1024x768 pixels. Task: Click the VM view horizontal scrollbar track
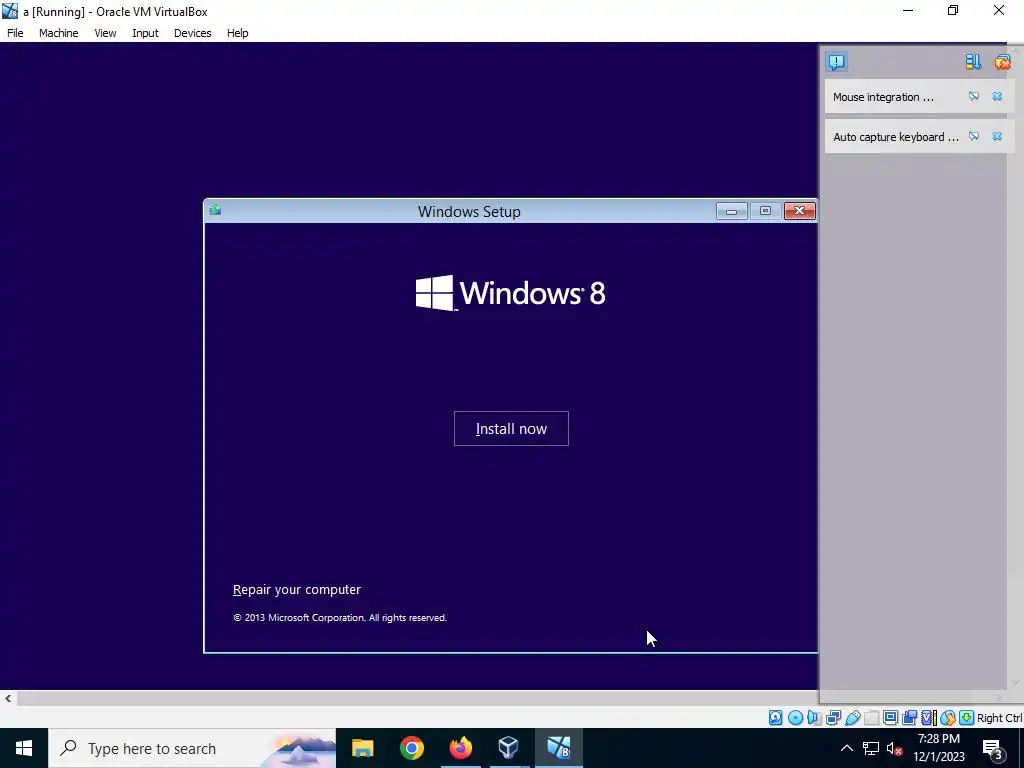(x=417, y=699)
